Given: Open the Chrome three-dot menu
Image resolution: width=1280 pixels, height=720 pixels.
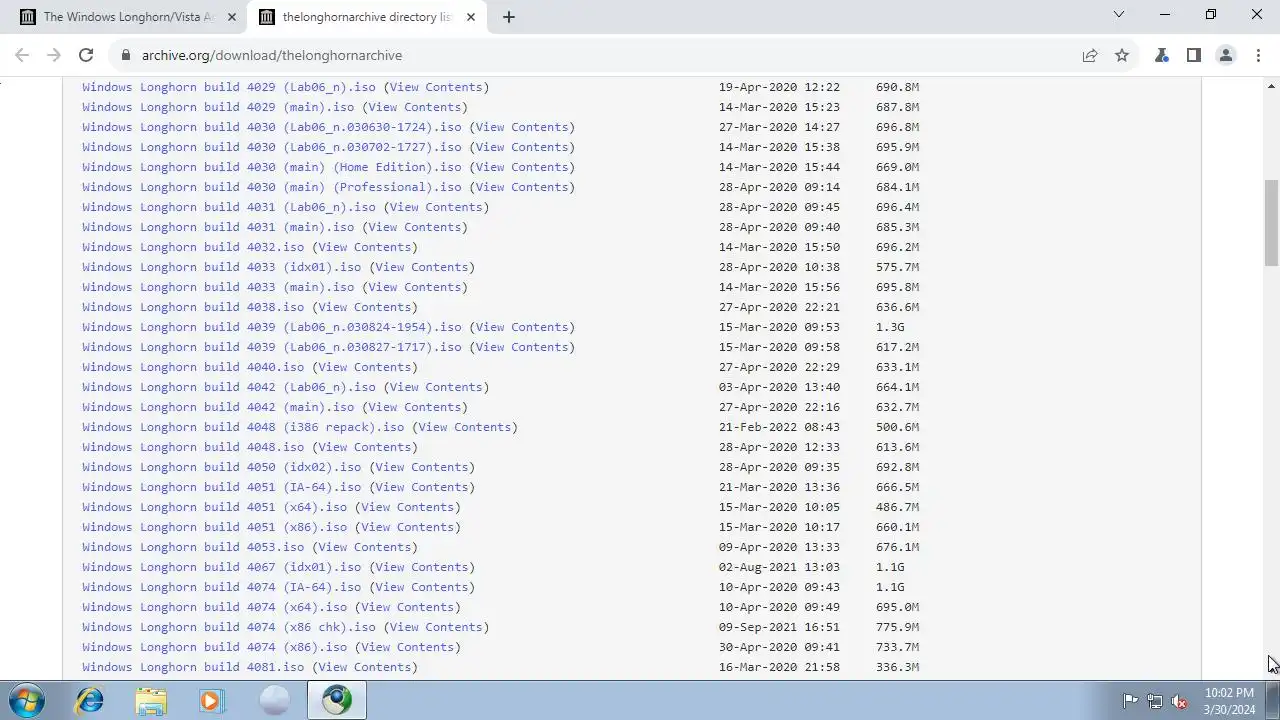Looking at the screenshot, I should coord(1258,55).
